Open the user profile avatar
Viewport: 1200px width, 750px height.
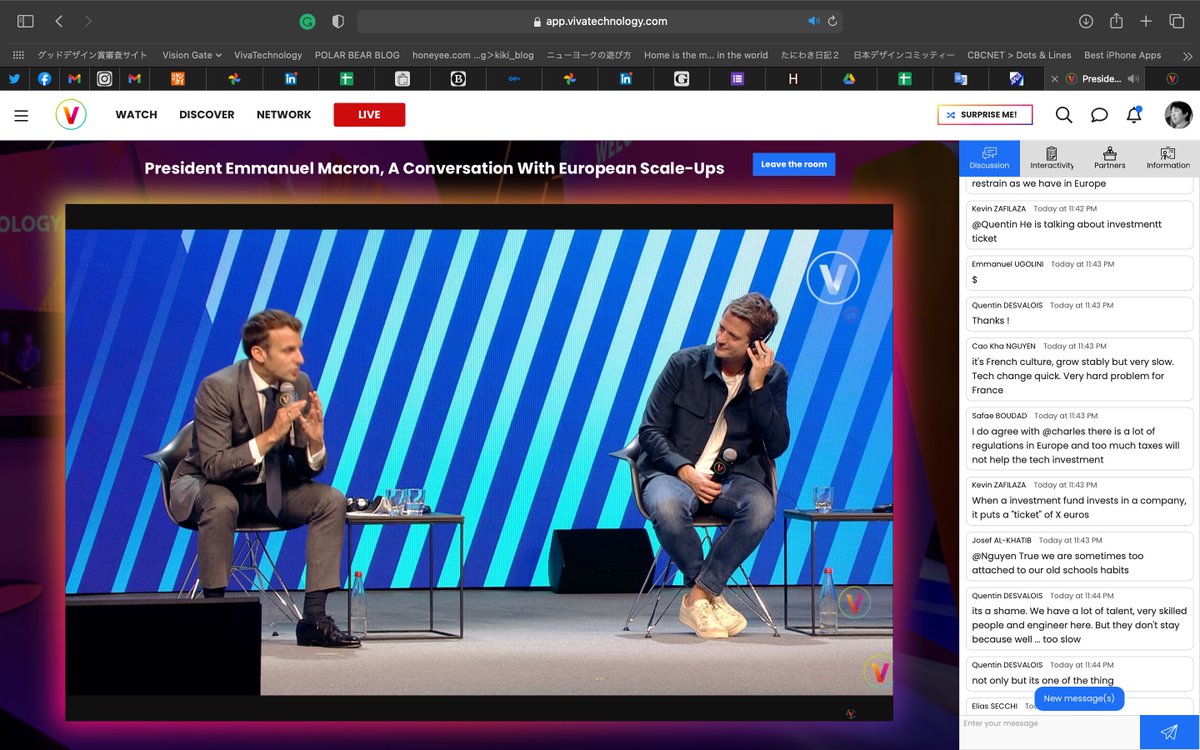tap(1178, 115)
